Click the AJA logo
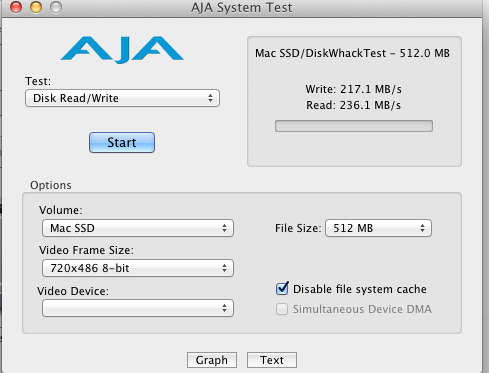 122,50
